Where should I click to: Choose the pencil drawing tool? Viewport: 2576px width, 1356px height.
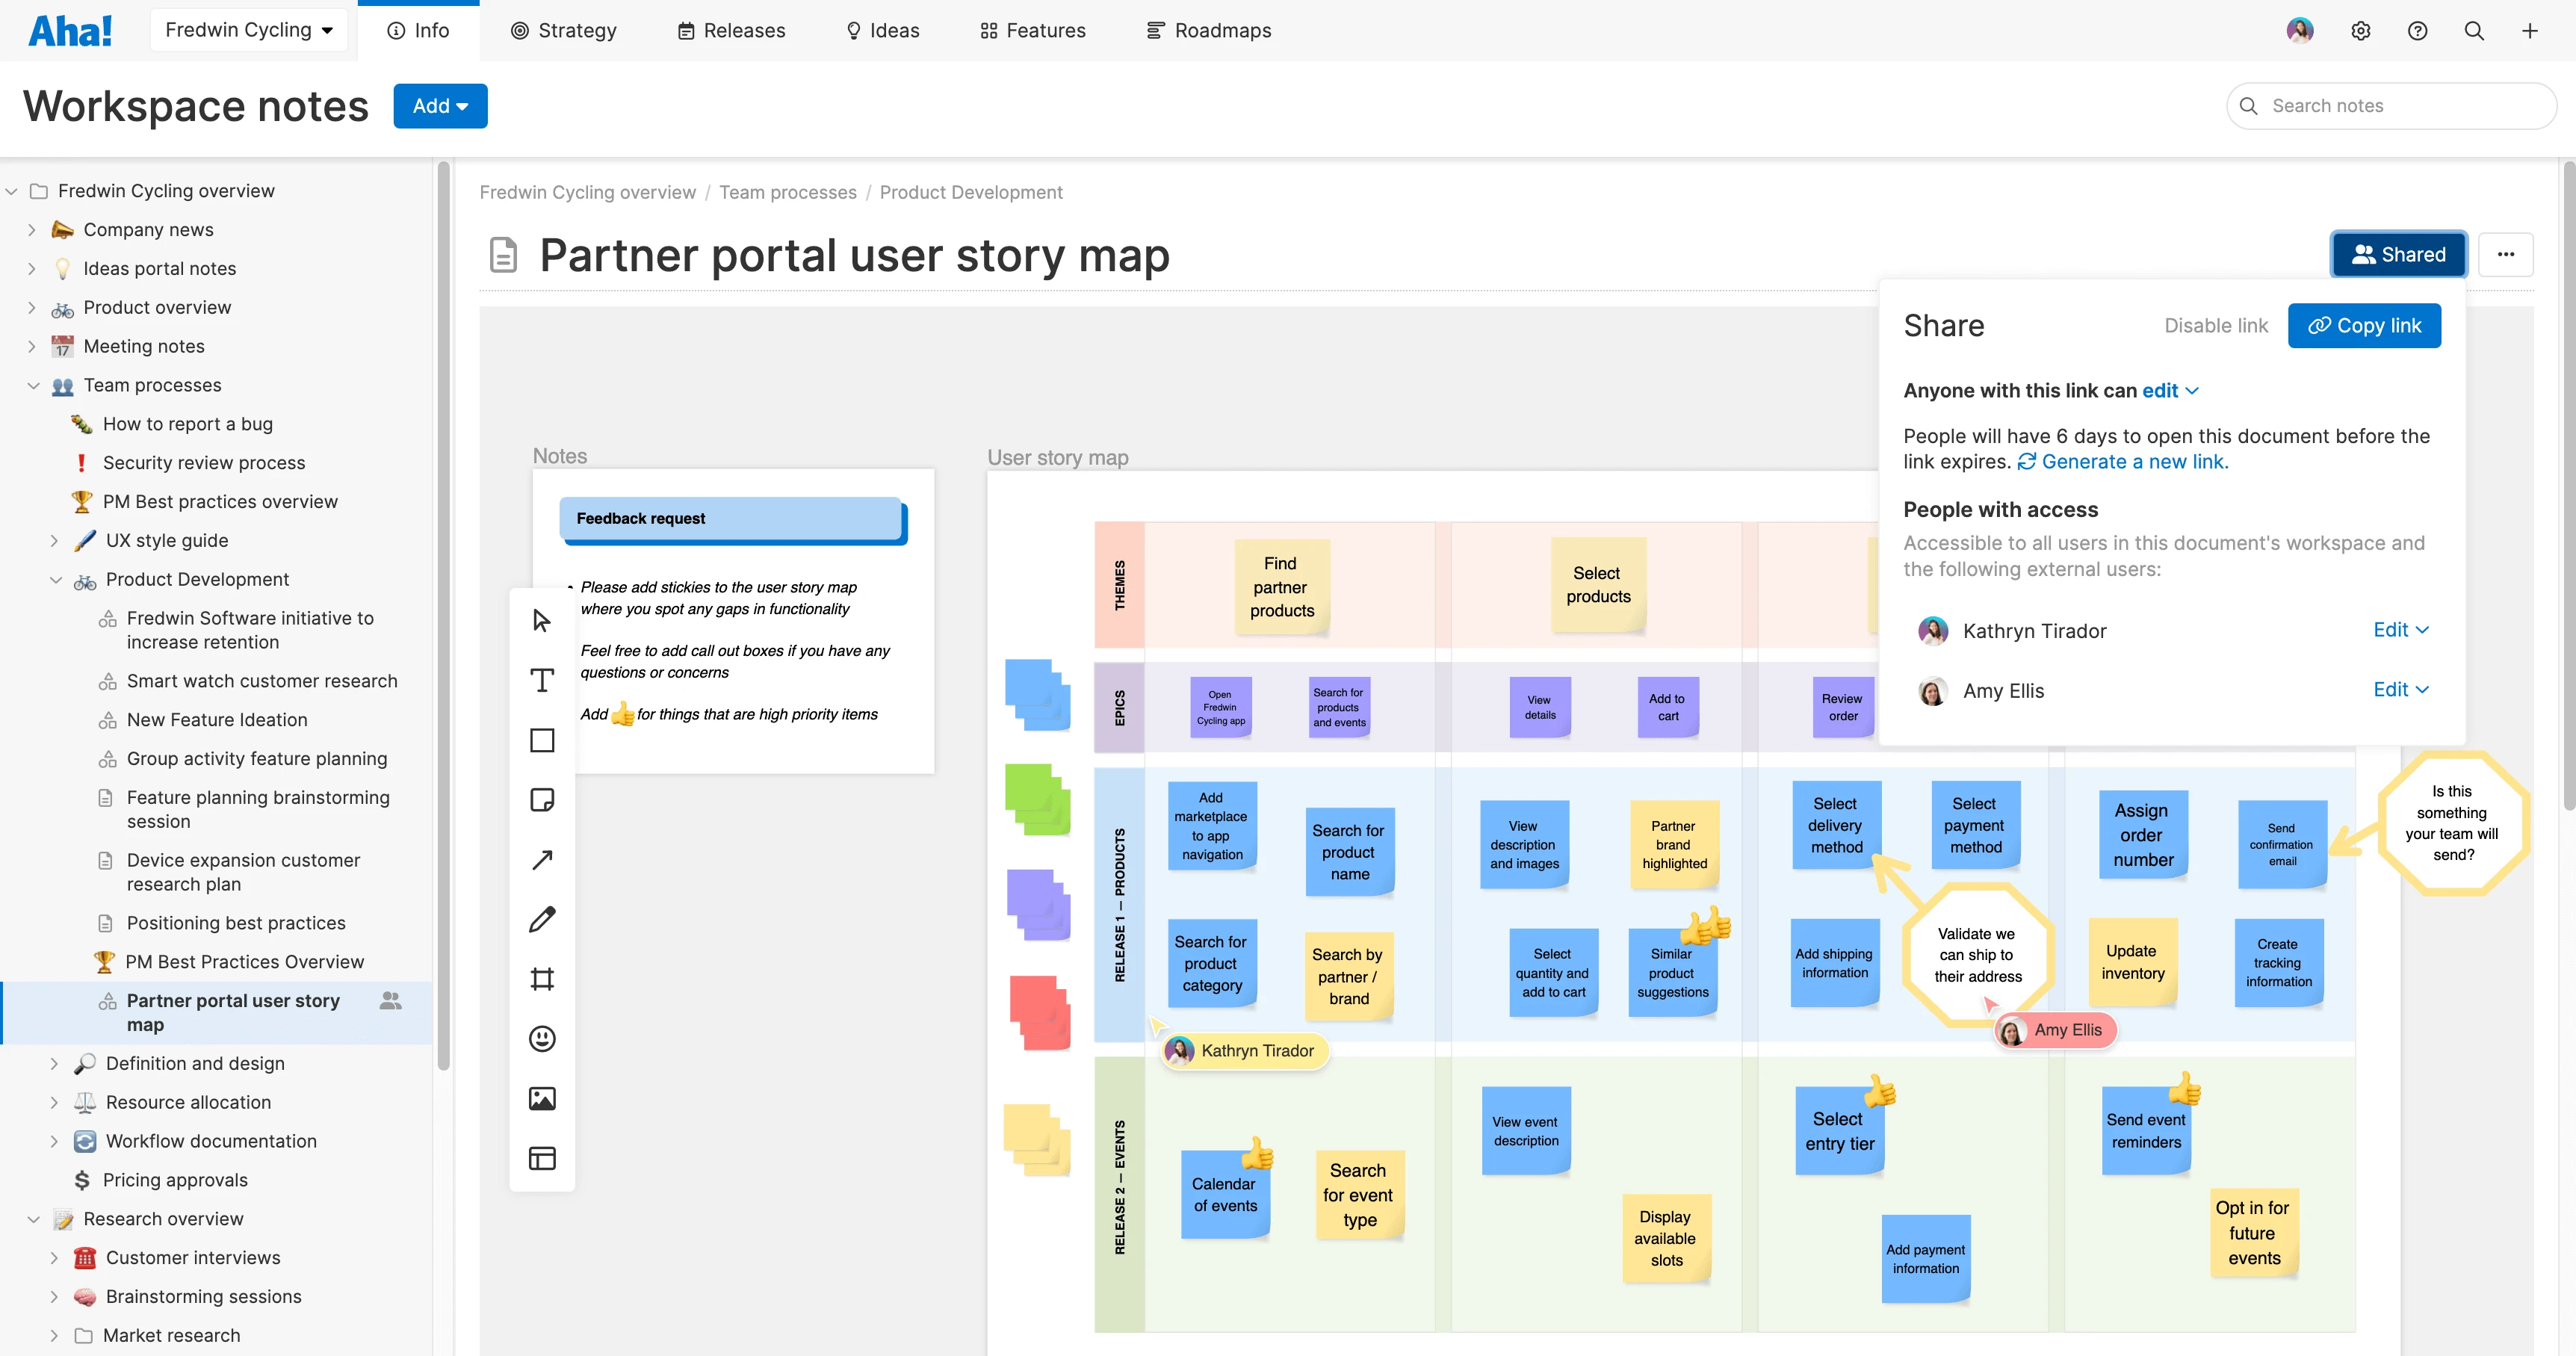[x=541, y=919]
